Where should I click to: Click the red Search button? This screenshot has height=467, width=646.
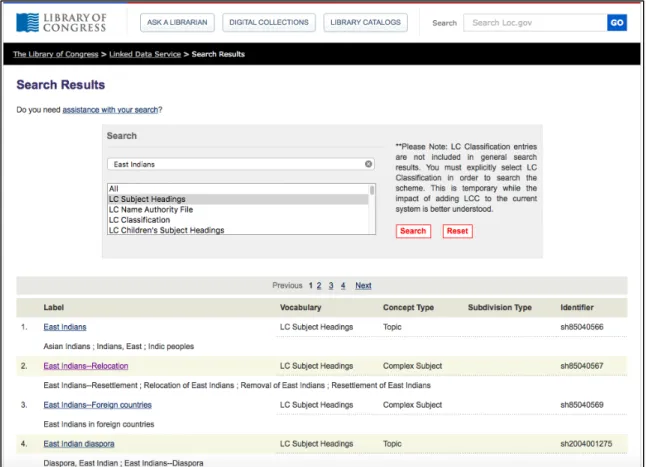click(x=413, y=231)
